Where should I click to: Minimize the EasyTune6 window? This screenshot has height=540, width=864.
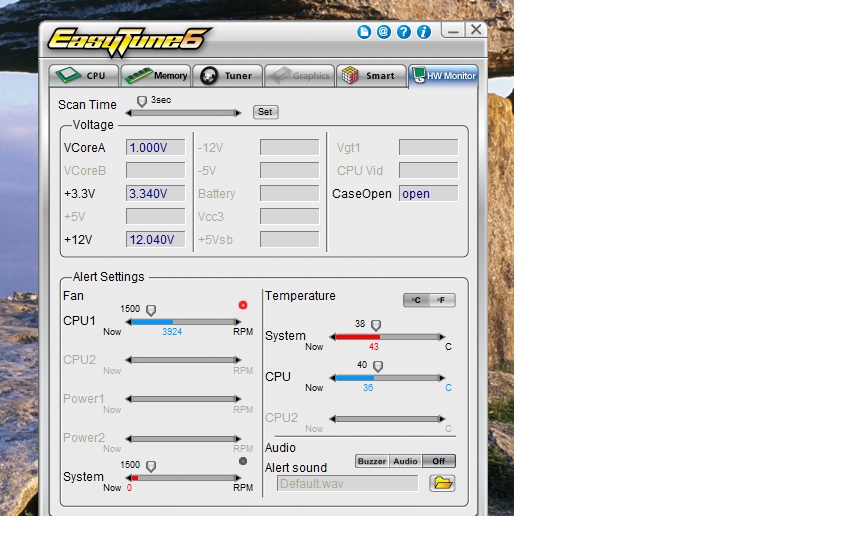[x=453, y=31]
